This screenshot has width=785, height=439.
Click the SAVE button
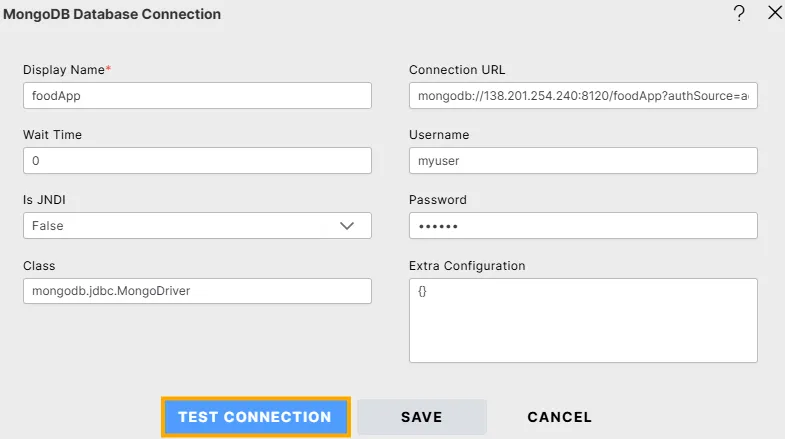(421, 417)
